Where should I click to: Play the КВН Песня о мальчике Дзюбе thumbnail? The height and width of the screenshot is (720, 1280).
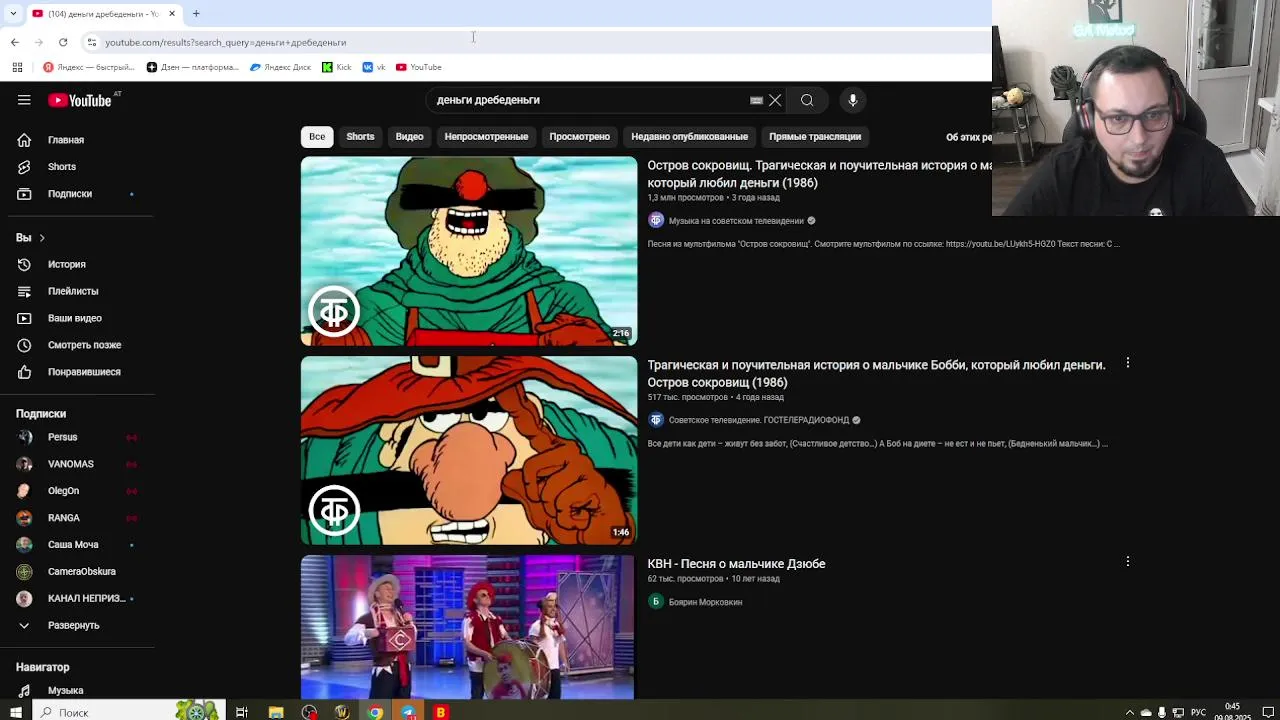click(x=469, y=627)
